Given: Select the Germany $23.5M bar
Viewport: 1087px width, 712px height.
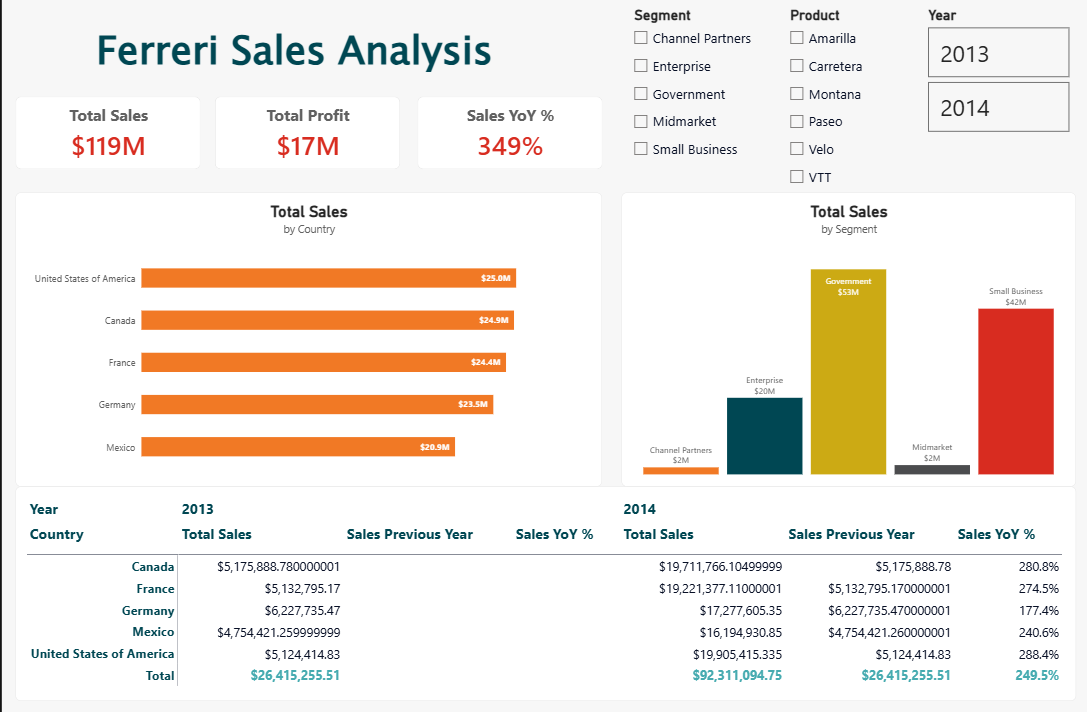Looking at the screenshot, I should click(317, 404).
